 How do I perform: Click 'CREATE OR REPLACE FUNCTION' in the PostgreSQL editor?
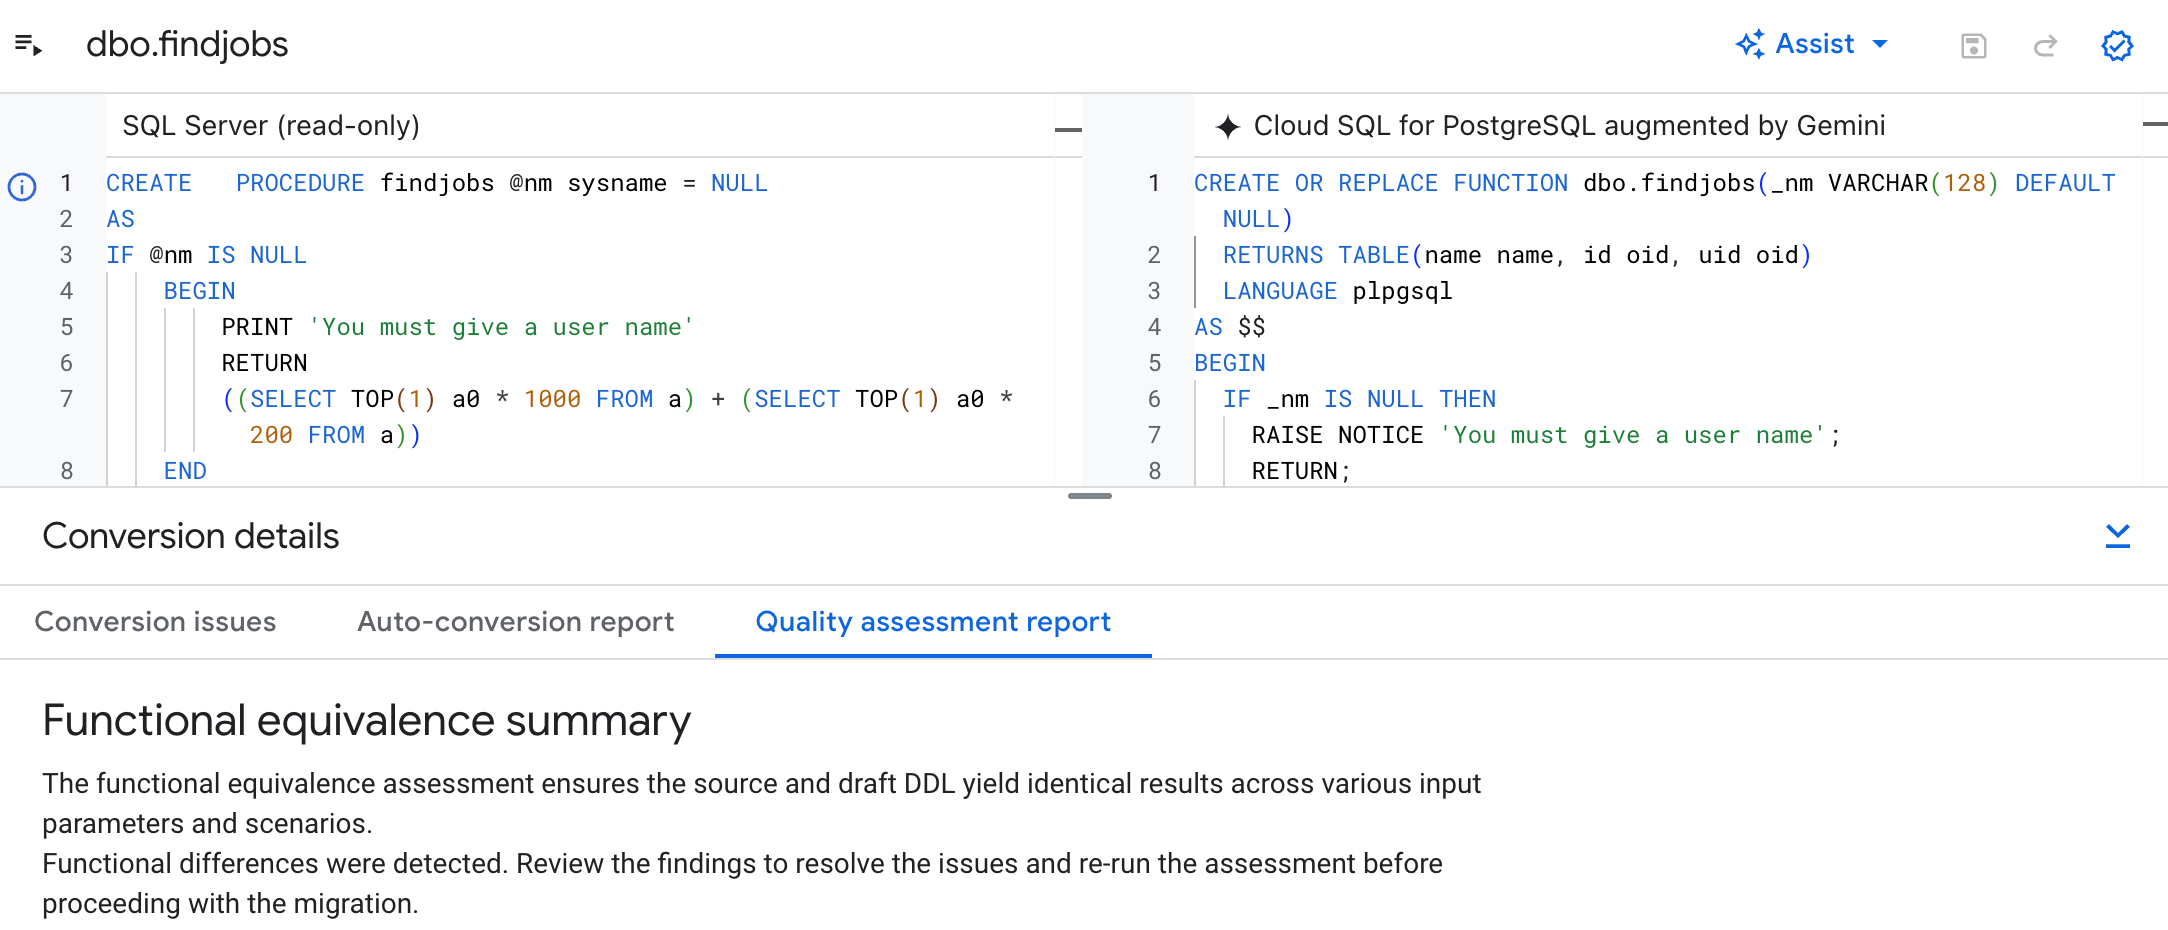click(1381, 184)
